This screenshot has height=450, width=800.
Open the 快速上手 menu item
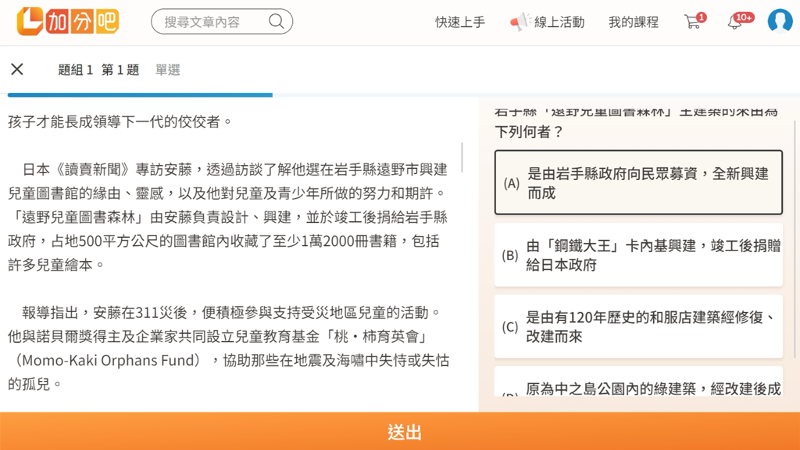(x=460, y=22)
